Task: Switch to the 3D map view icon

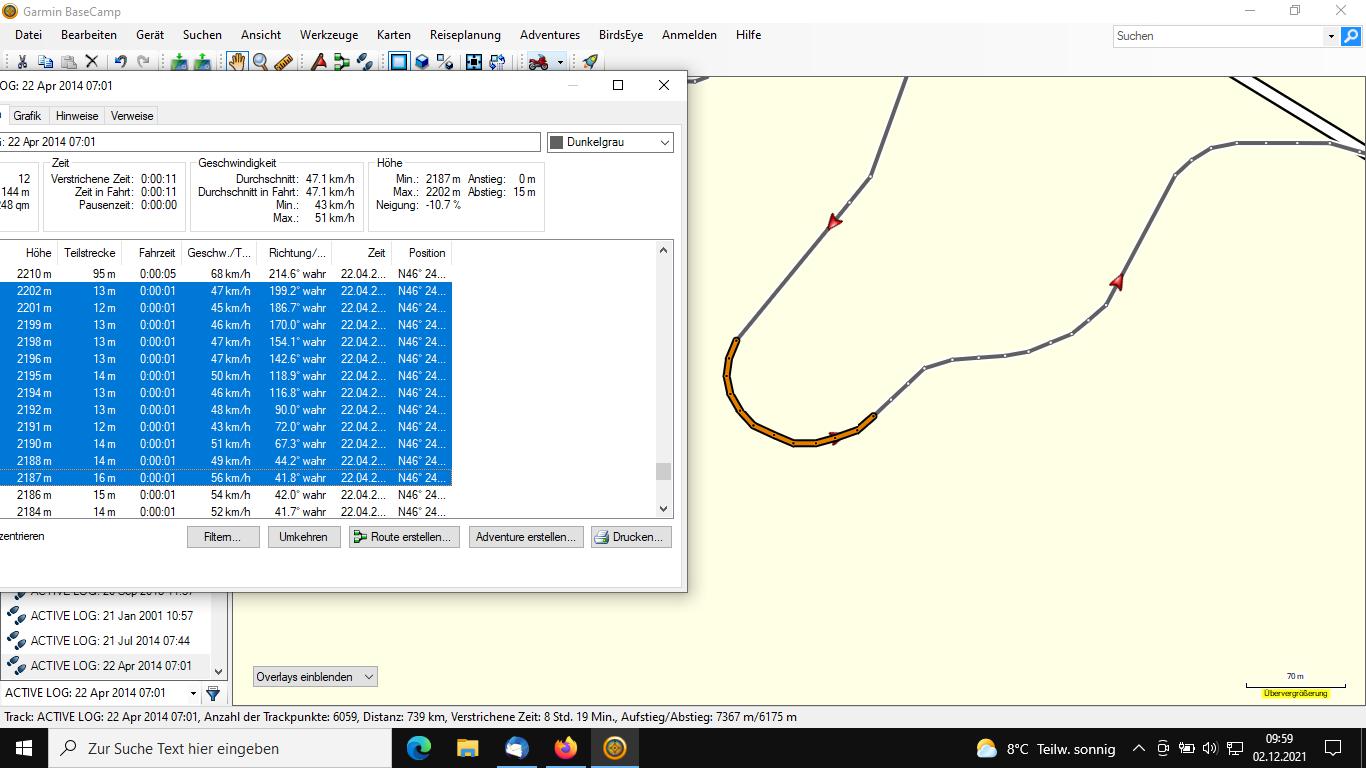Action: pyautogui.click(x=422, y=62)
